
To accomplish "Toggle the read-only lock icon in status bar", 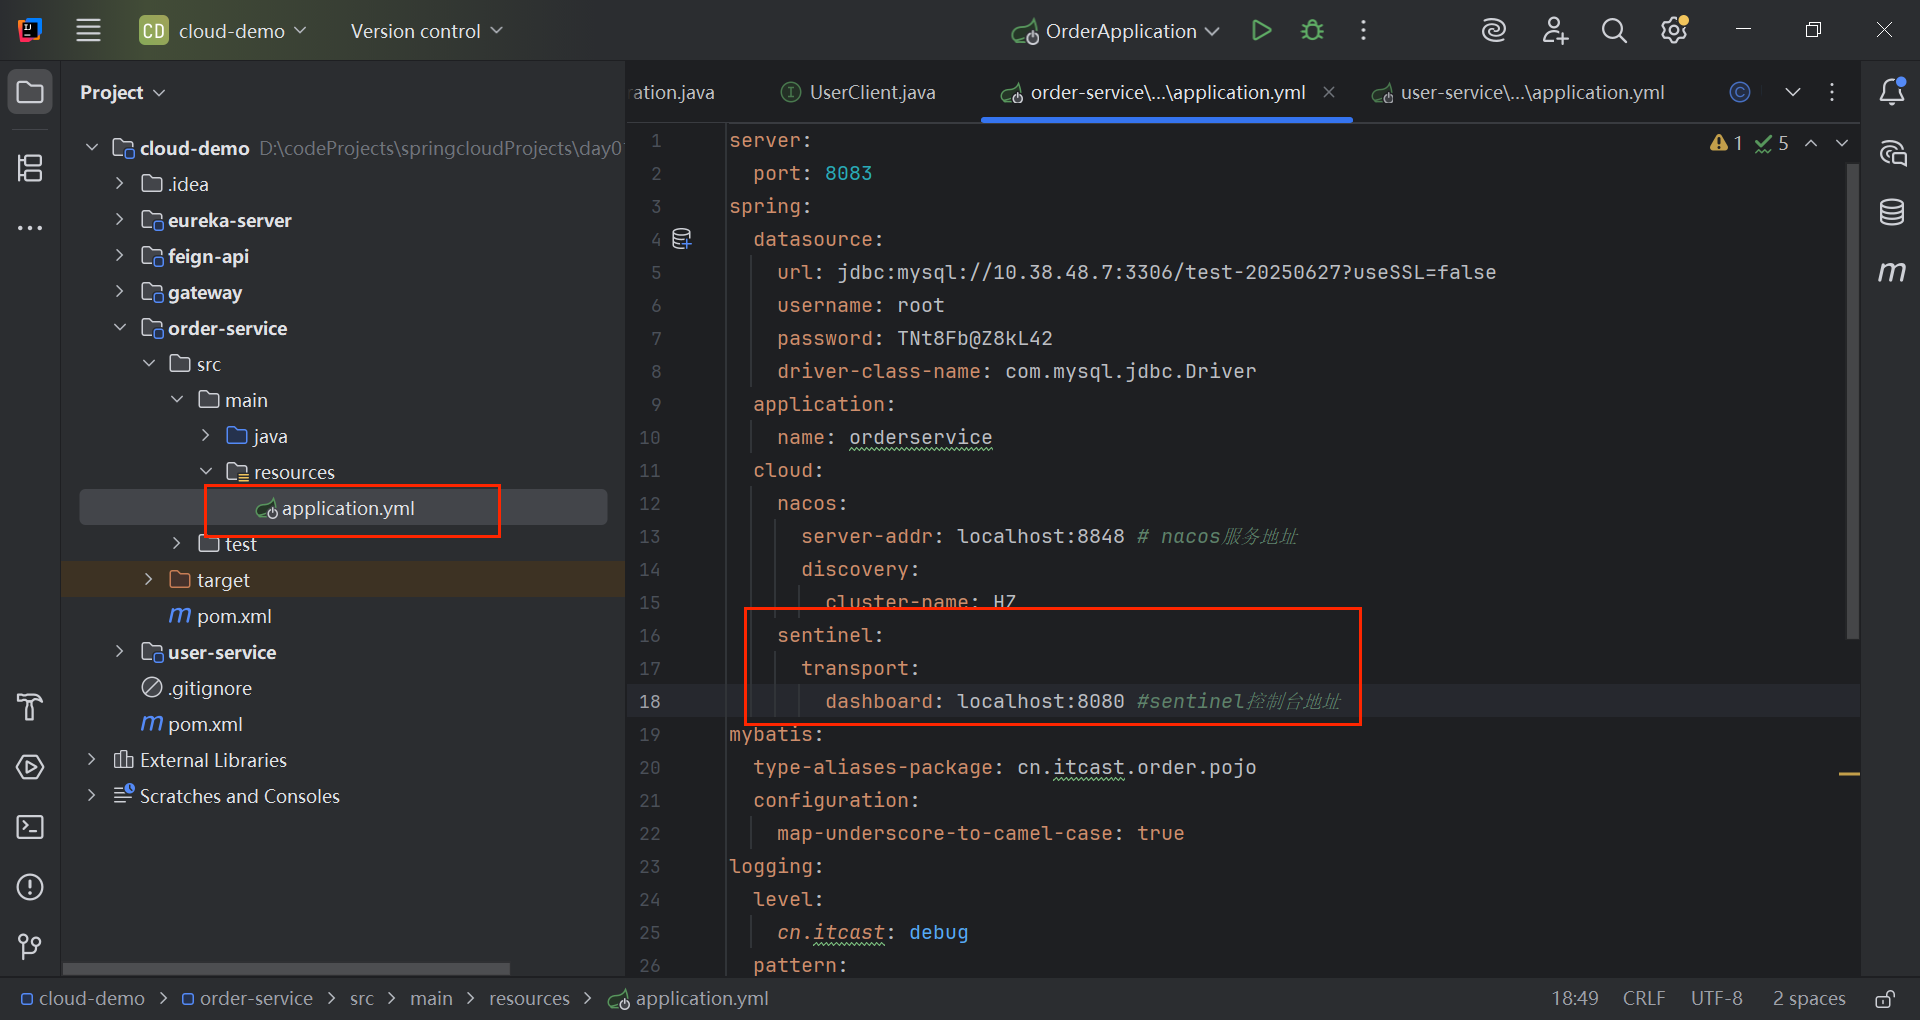I will [1885, 998].
